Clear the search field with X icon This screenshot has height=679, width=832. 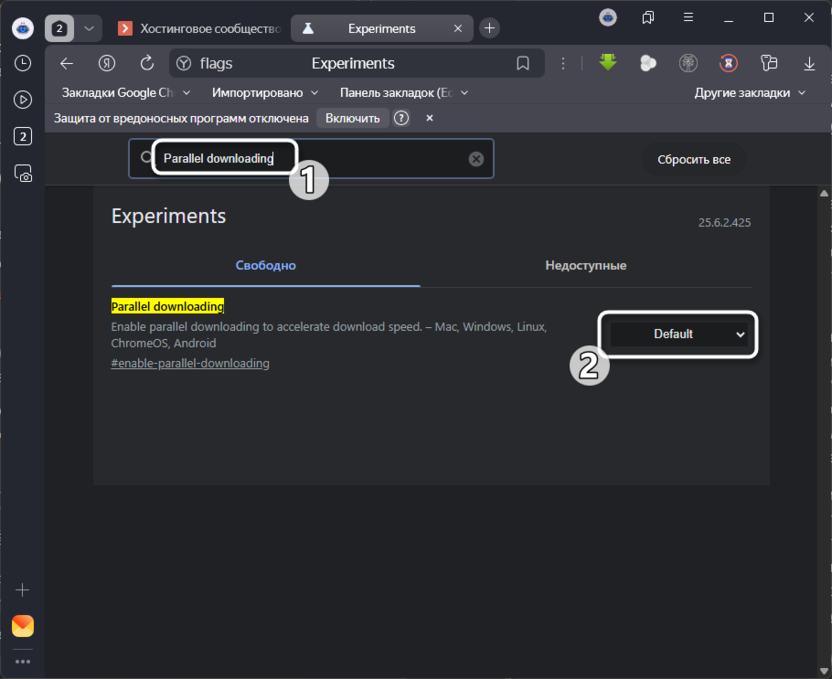[x=476, y=159]
